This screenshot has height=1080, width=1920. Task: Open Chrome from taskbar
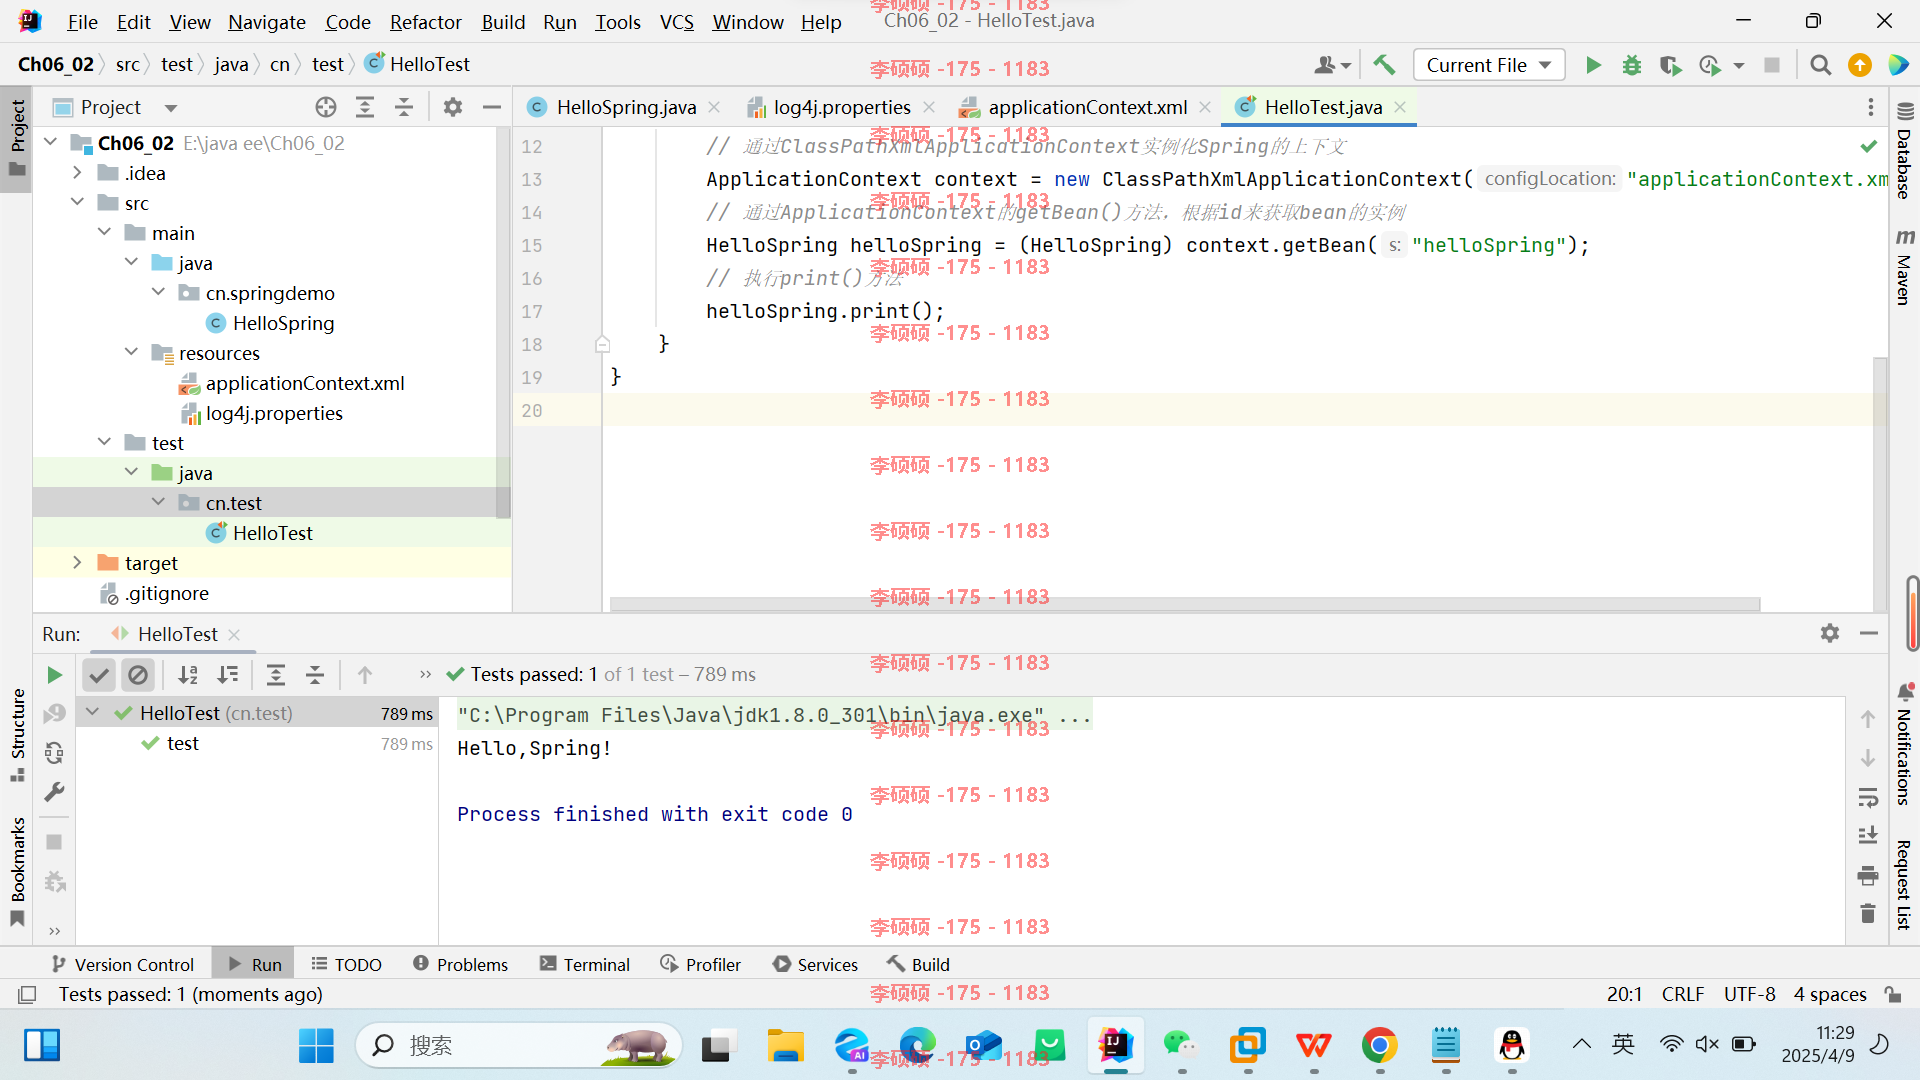(x=1379, y=1046)
